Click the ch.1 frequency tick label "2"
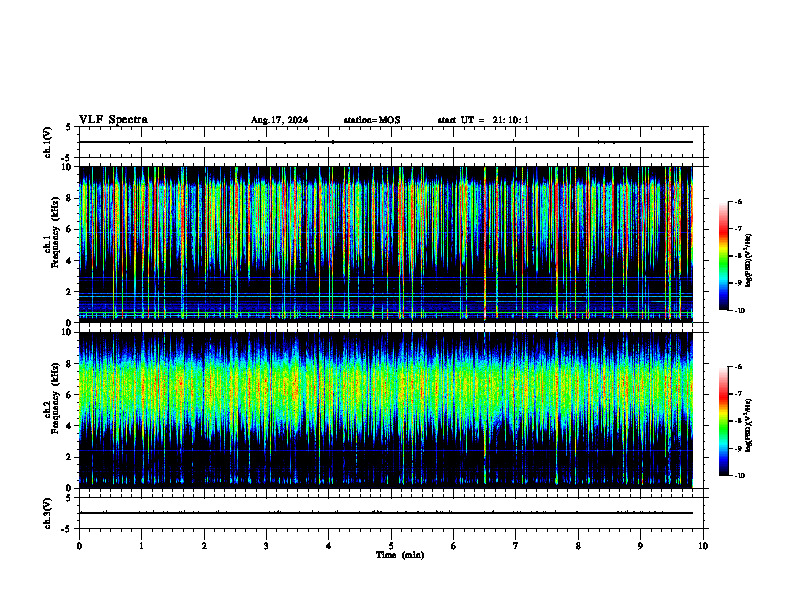 point(70,292)
